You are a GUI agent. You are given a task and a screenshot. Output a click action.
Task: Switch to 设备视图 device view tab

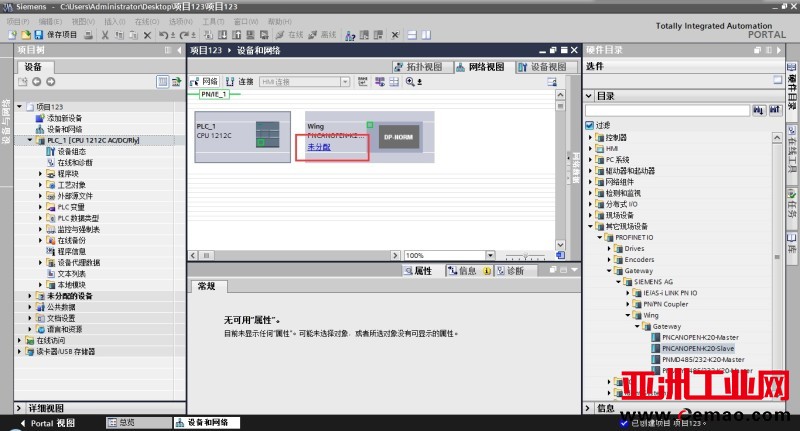(x=544, y=67)
